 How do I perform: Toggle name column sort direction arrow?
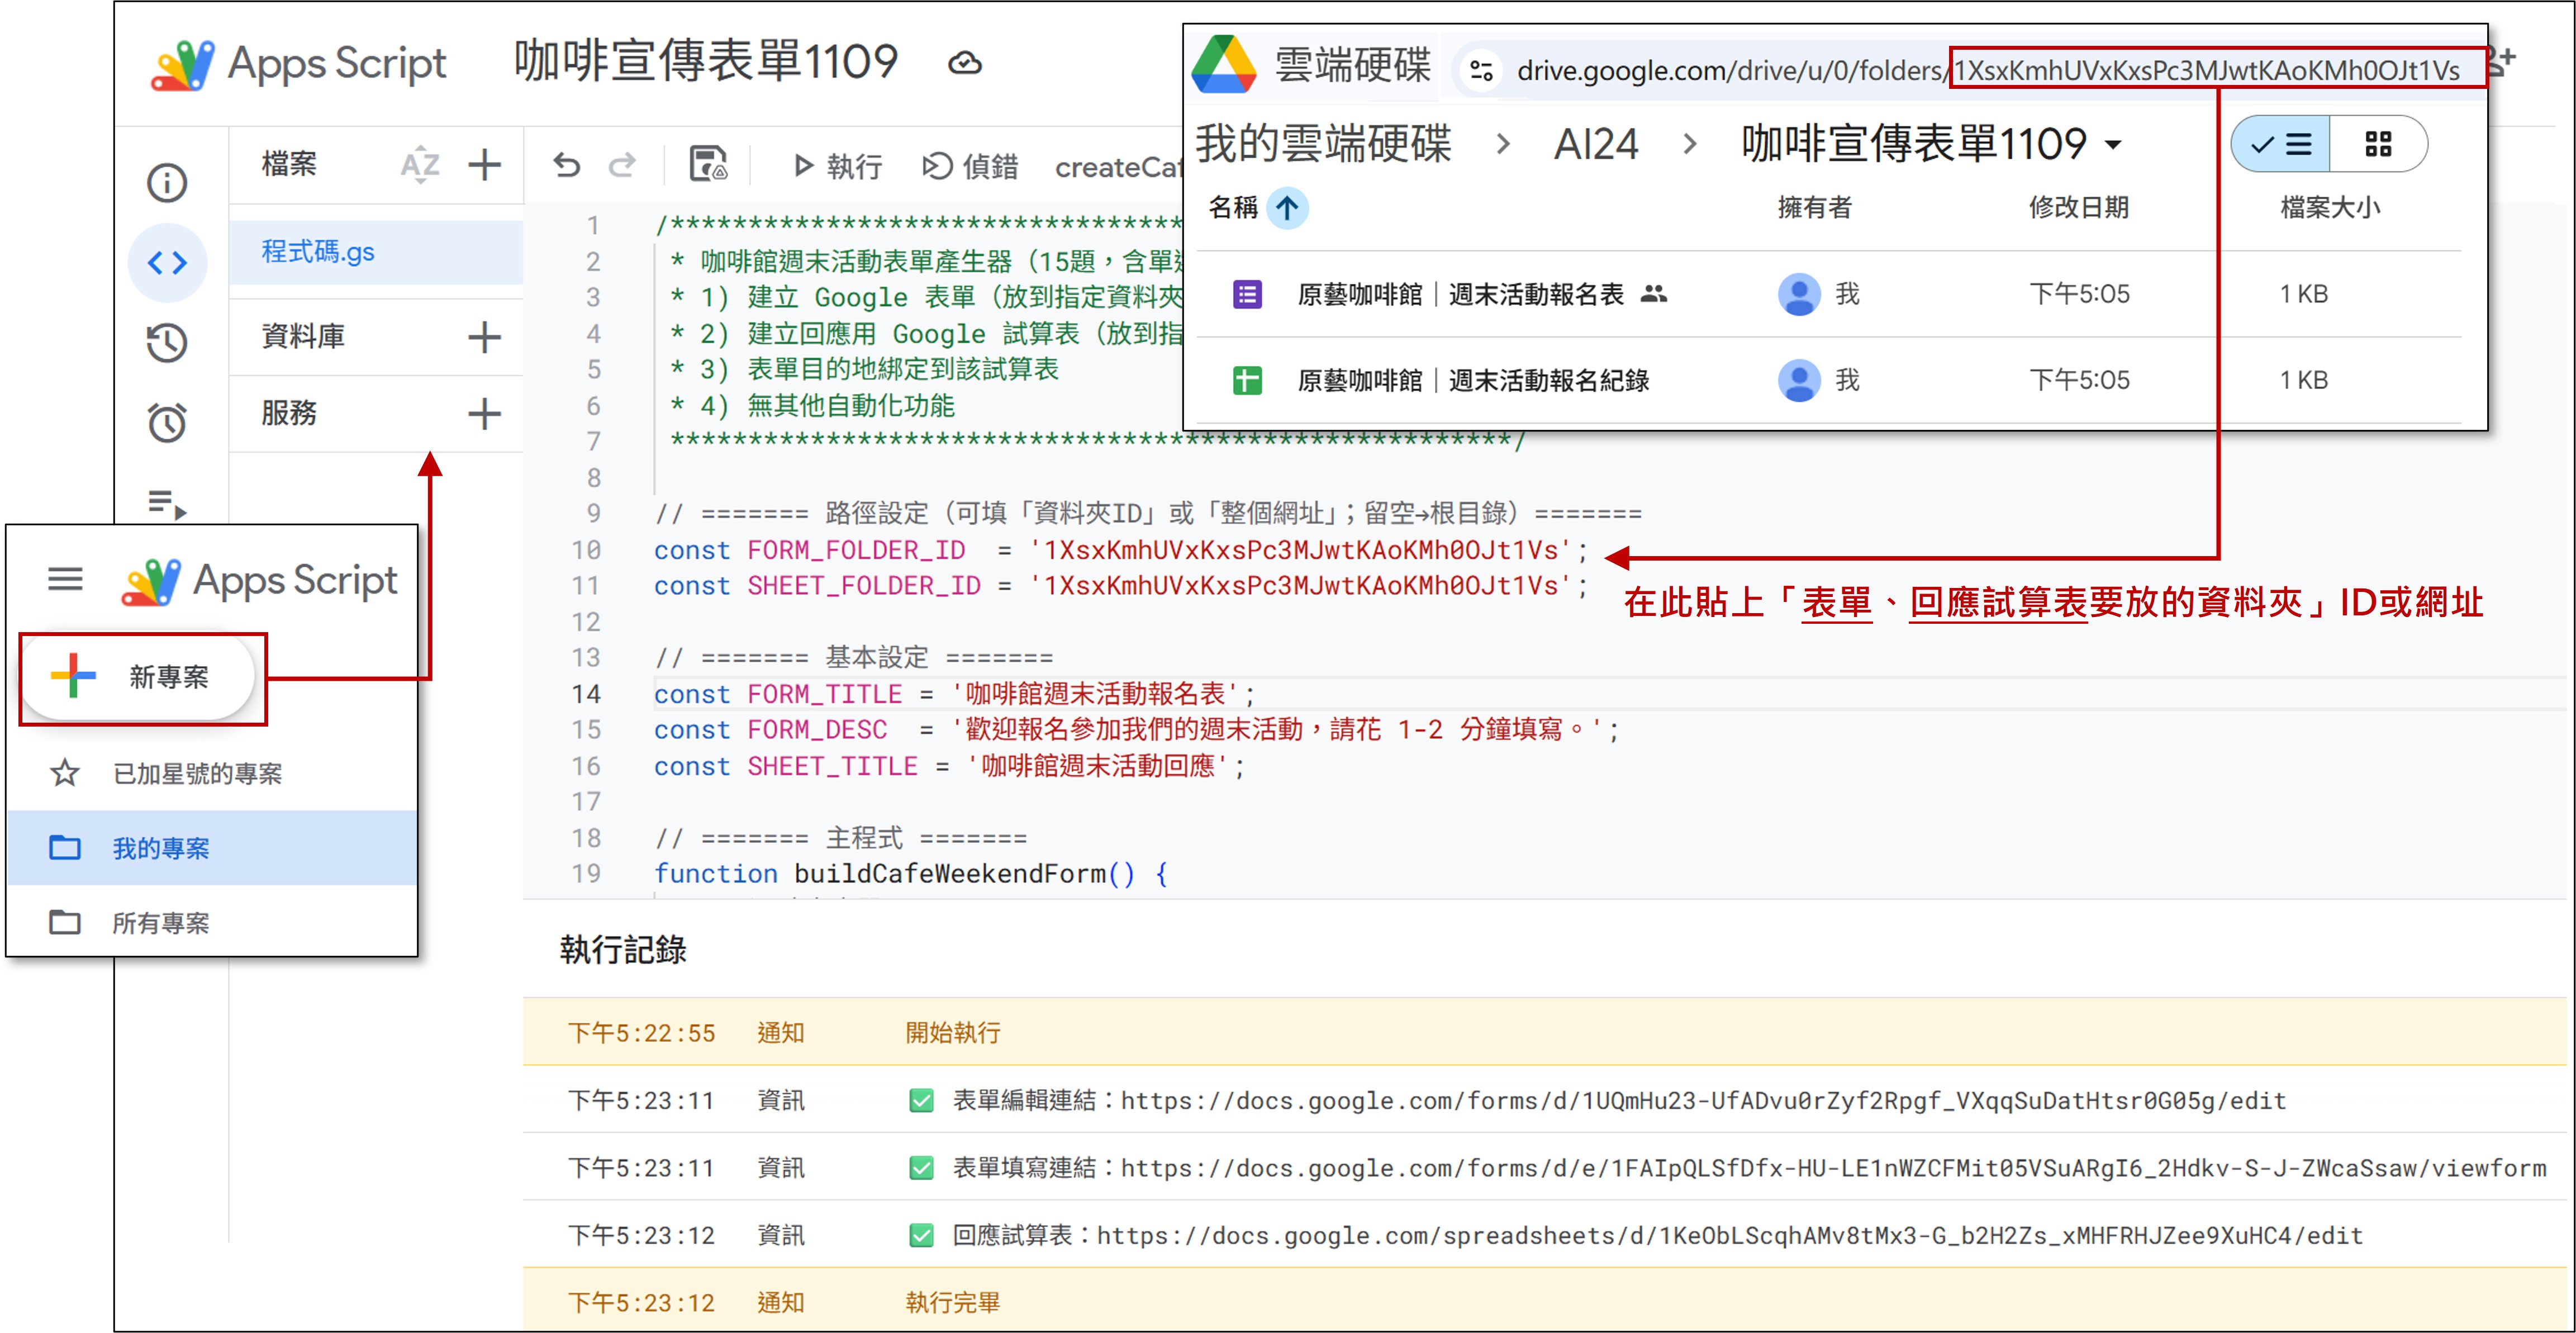pyautogui.click(x=1287, y=208)
